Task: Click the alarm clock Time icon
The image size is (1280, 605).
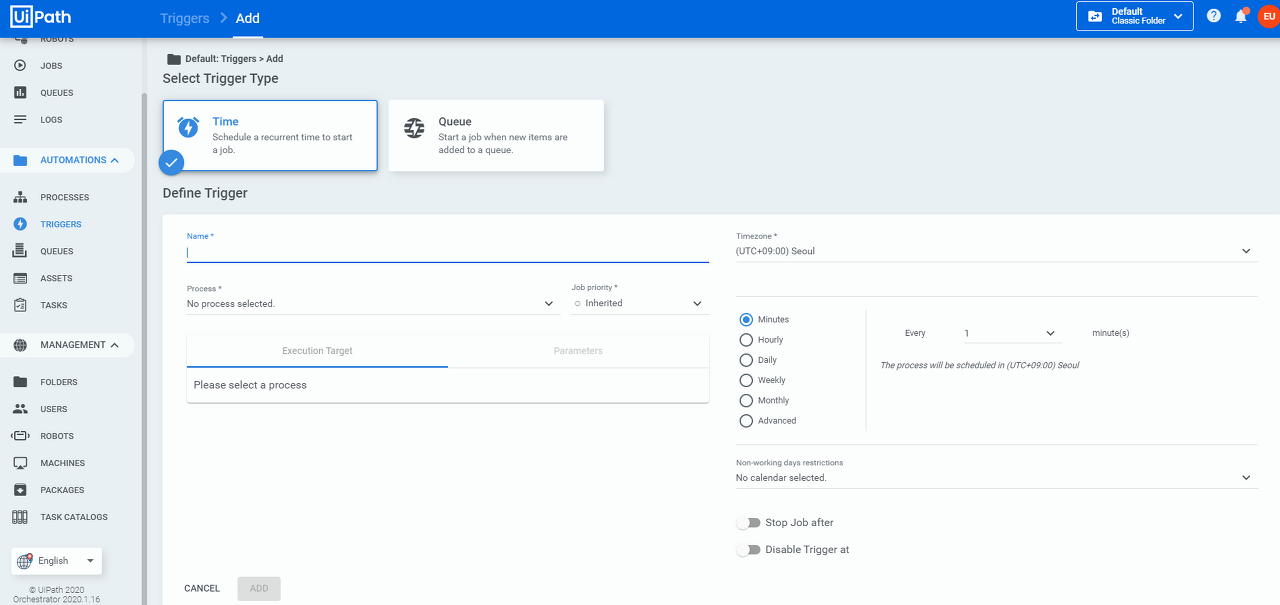Action: (x=188, y=128)
